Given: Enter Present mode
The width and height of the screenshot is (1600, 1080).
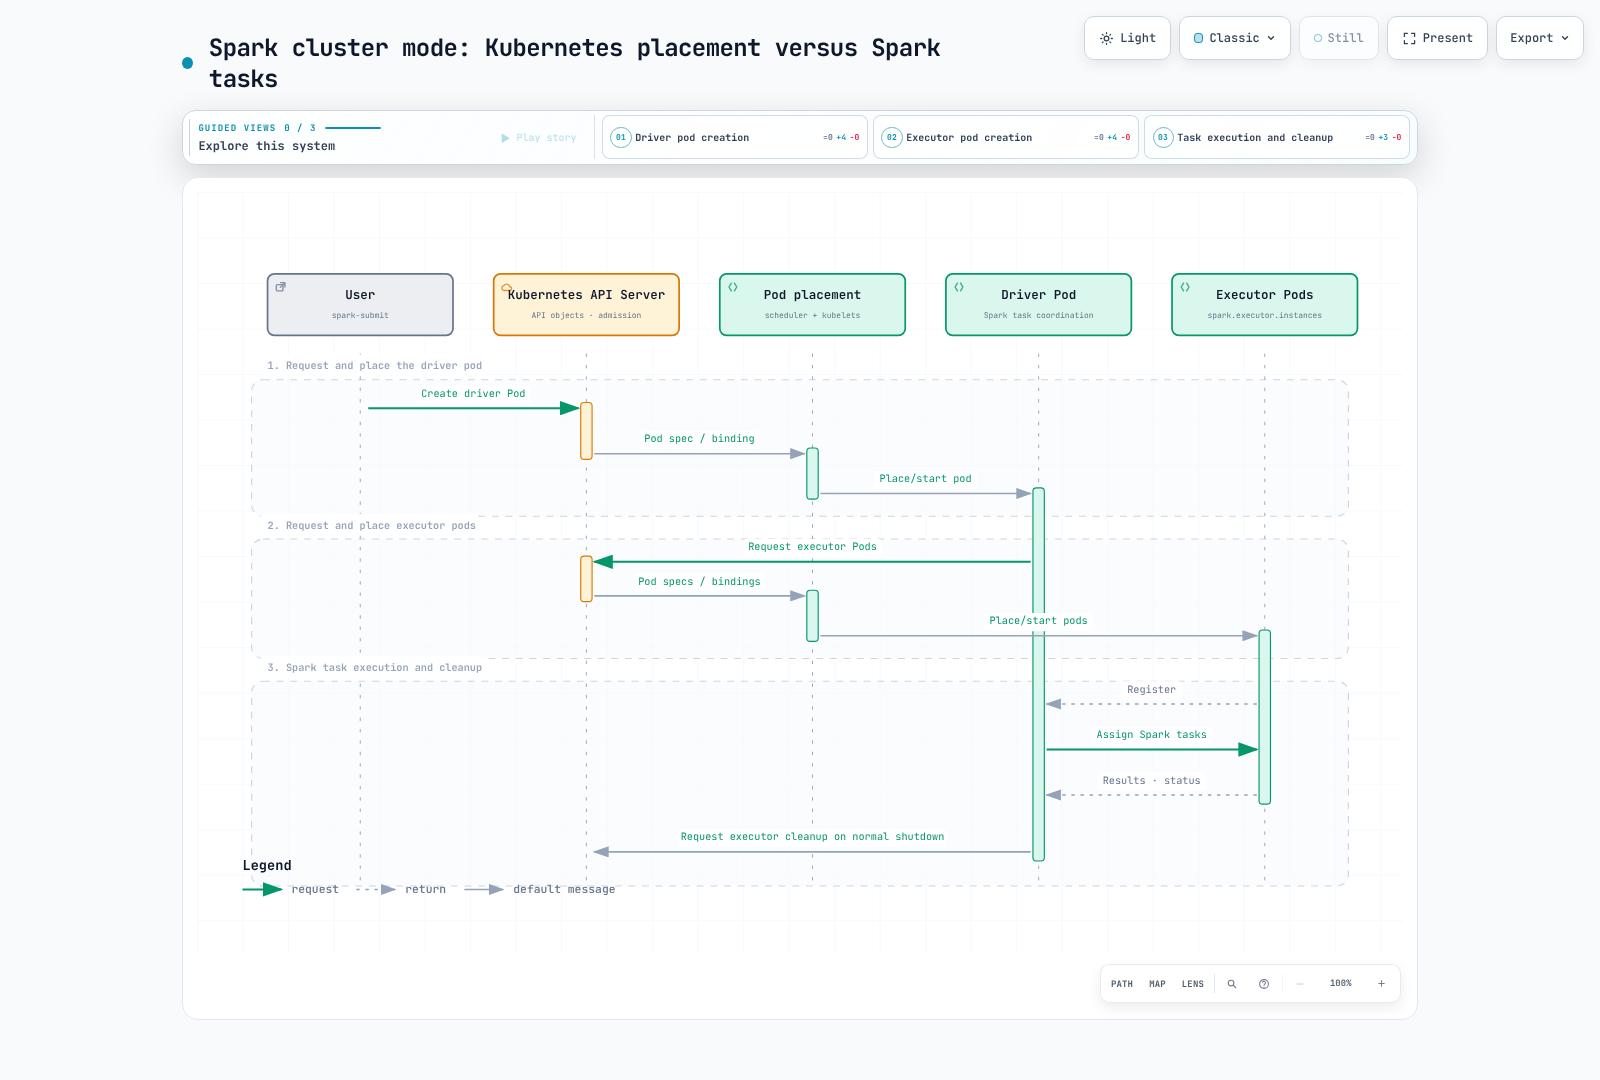Looking at the screenshot, I should coord(1437,38).
